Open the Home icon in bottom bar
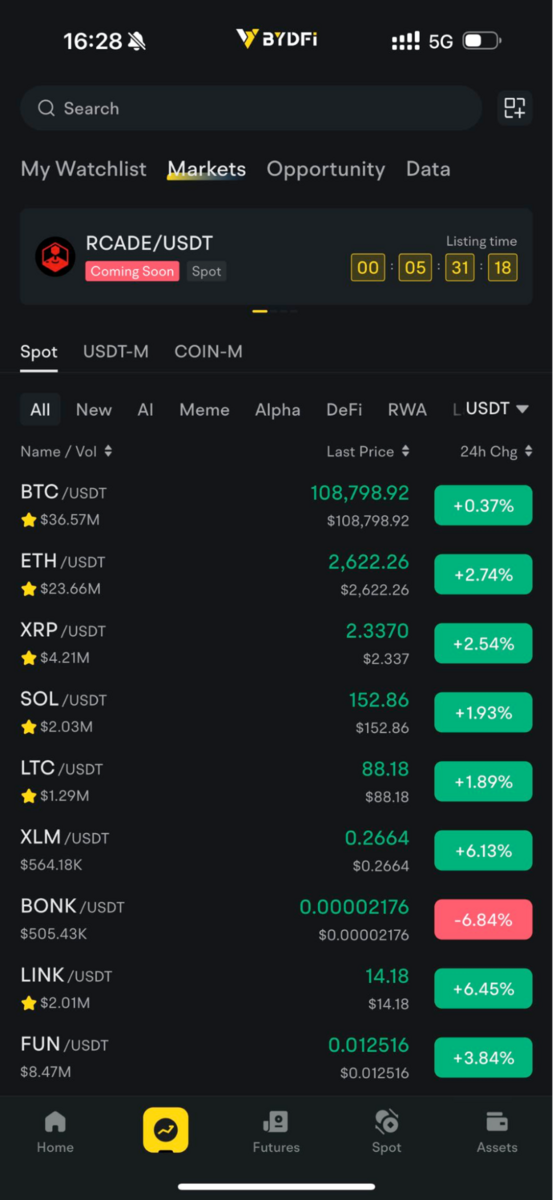Image resolution: width=553 pixels, height=1200 pixels. 55,1121
